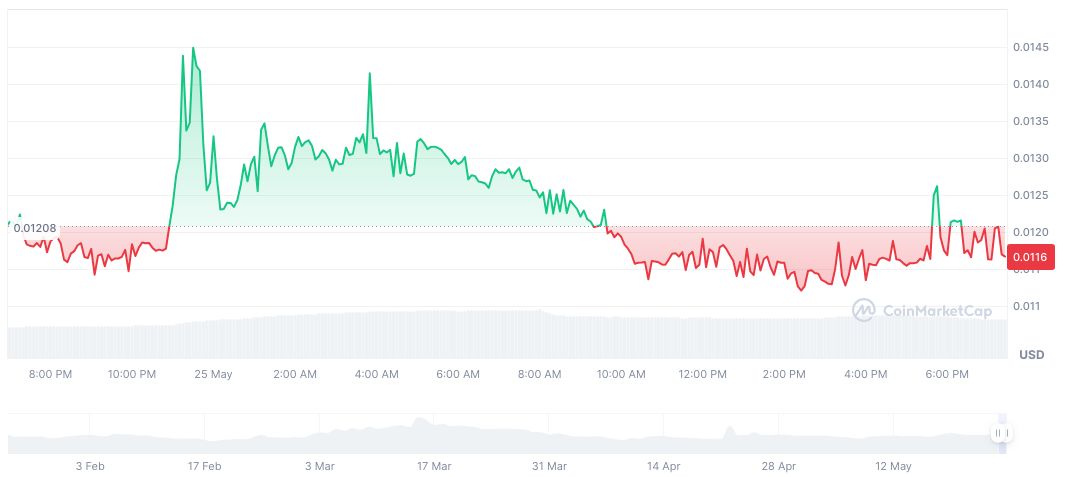Click the 8:00 AM time axis label

[540, 374]
